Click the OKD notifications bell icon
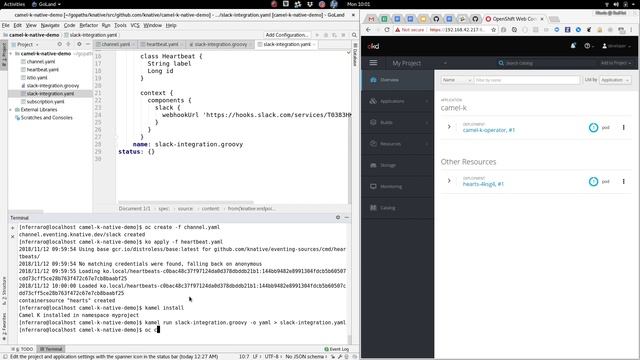 coord(573,46)
